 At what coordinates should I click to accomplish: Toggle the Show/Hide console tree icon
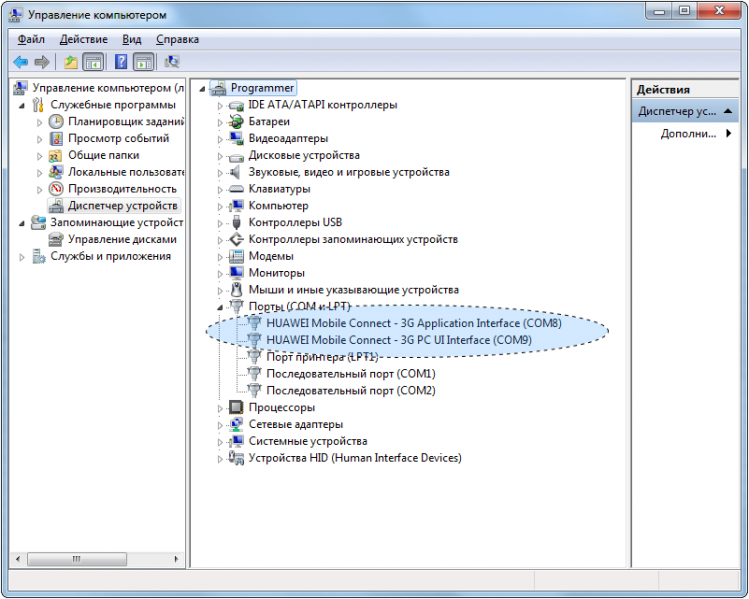point(93,62)
